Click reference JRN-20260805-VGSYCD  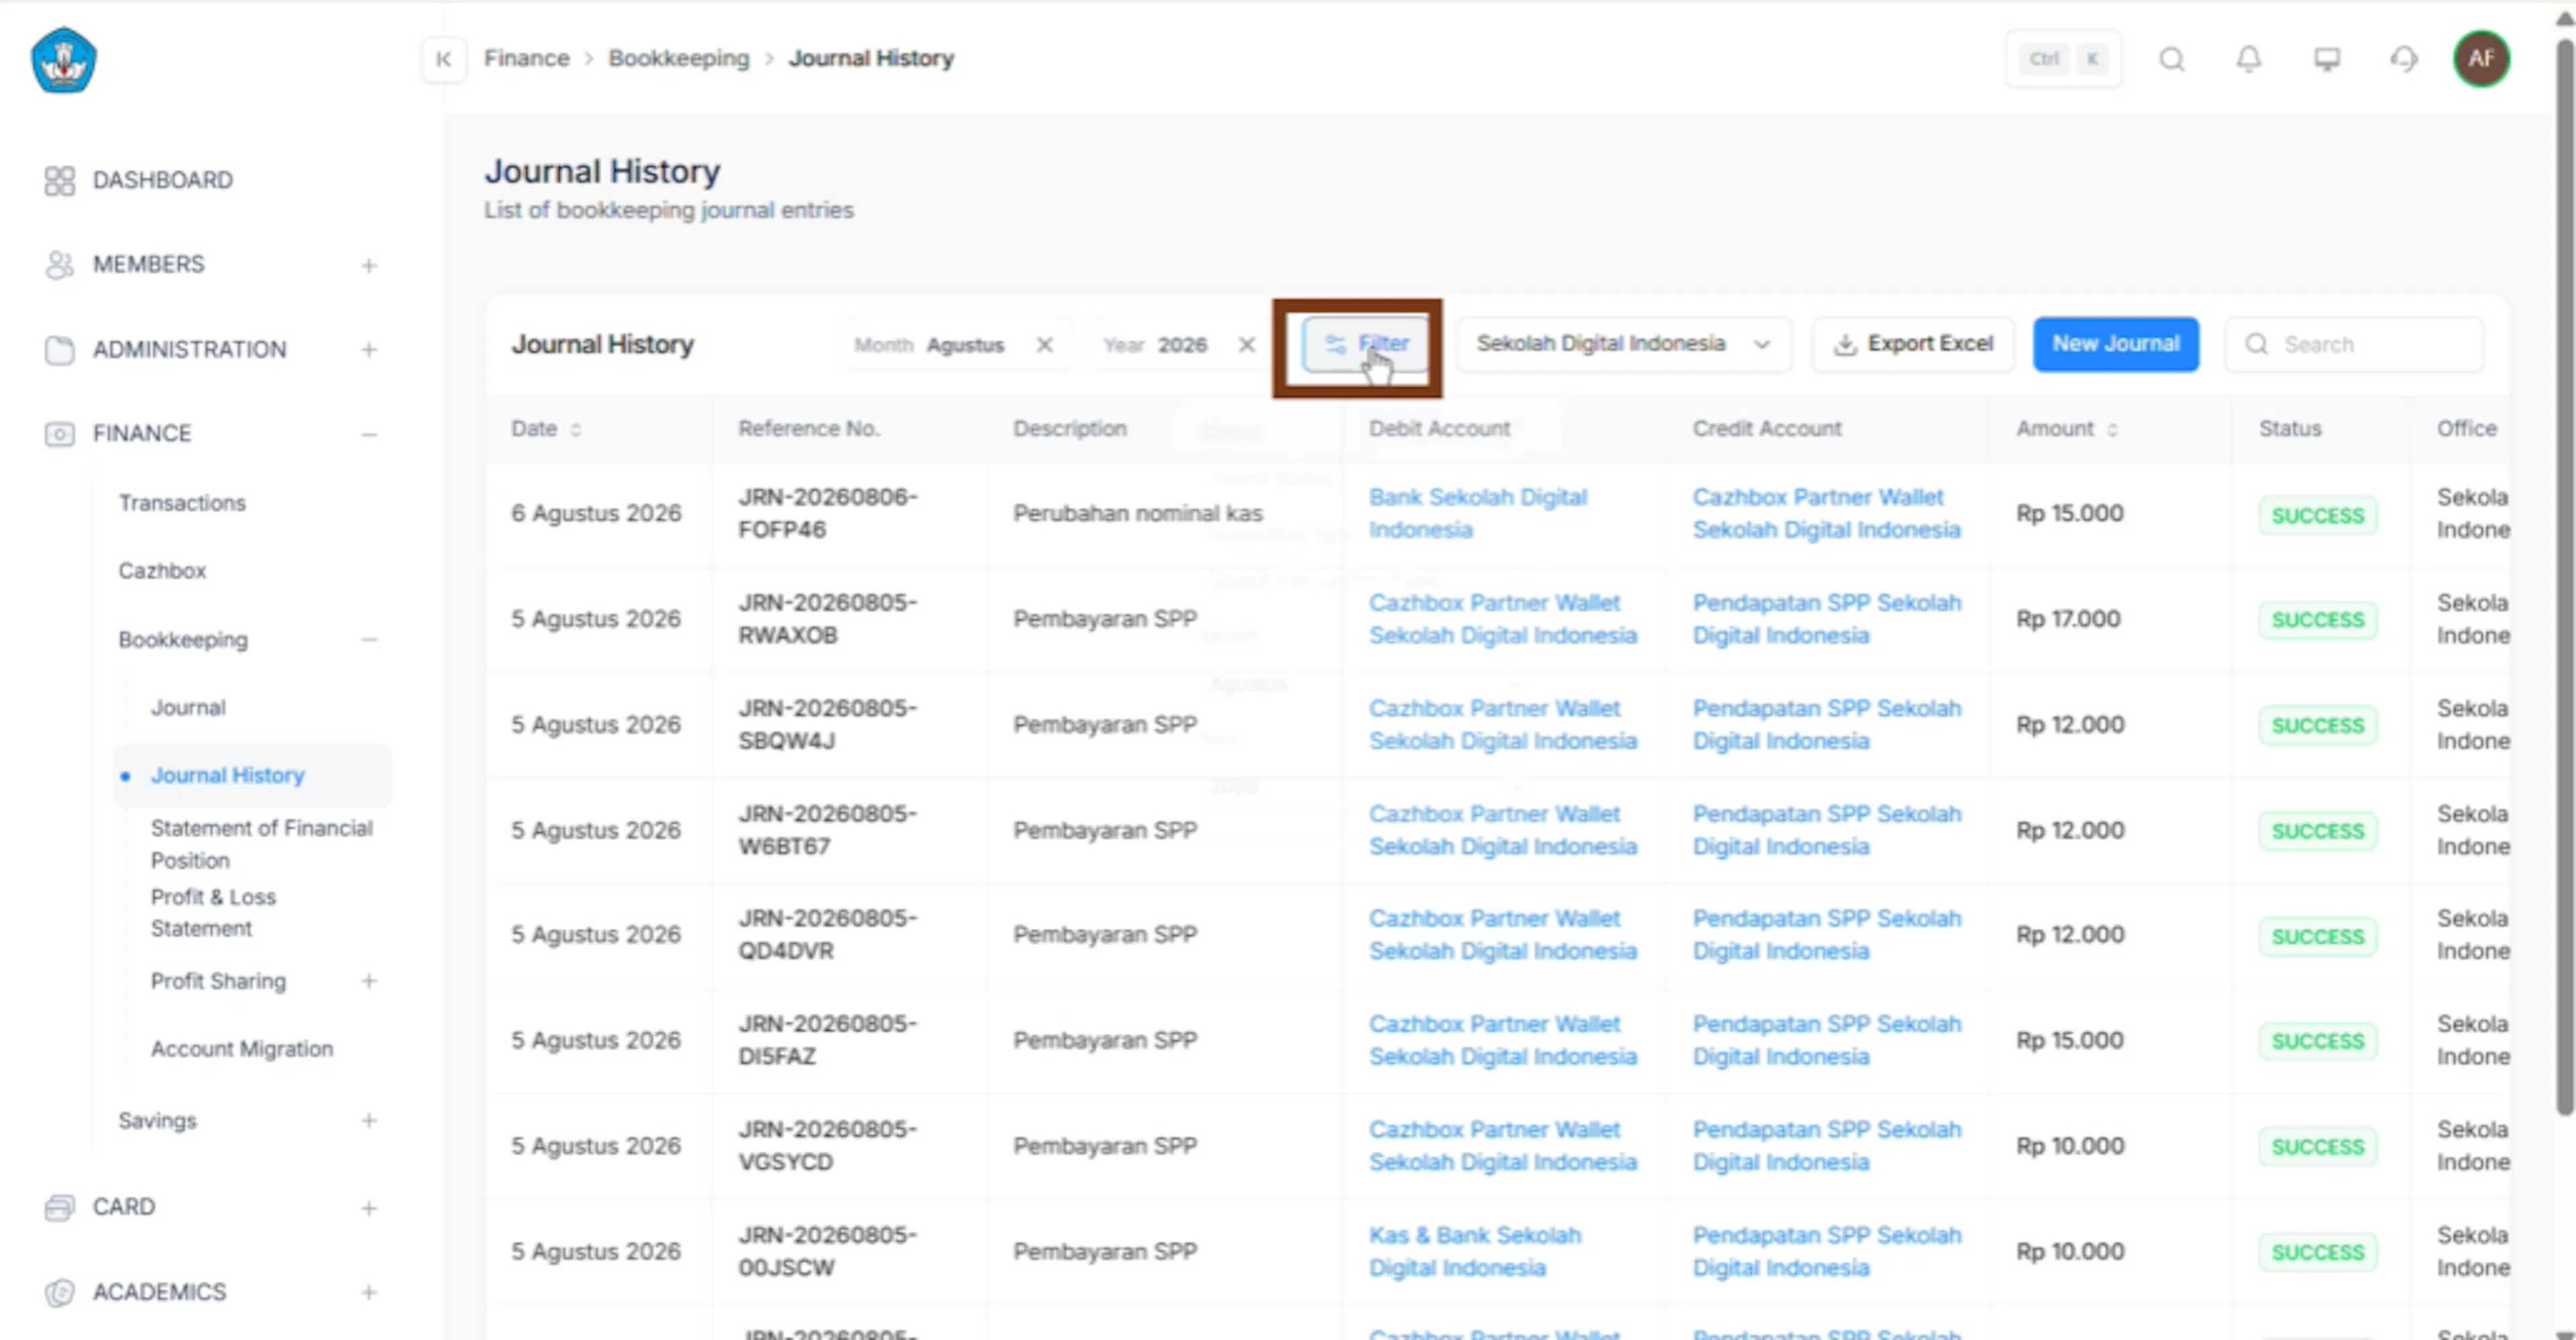click(828, 1145)
